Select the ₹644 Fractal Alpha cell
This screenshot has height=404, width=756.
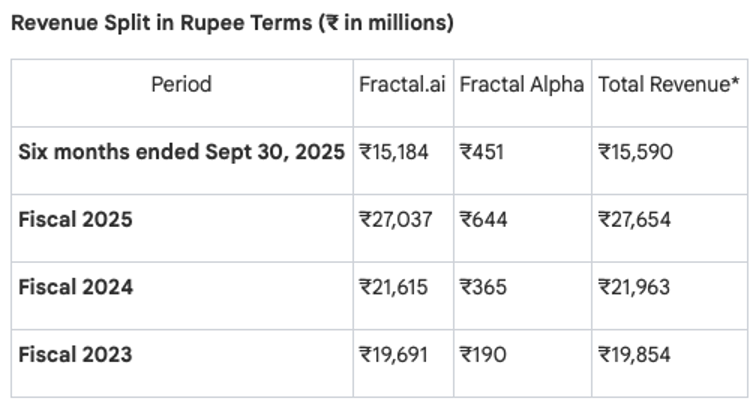pos(483,219)
